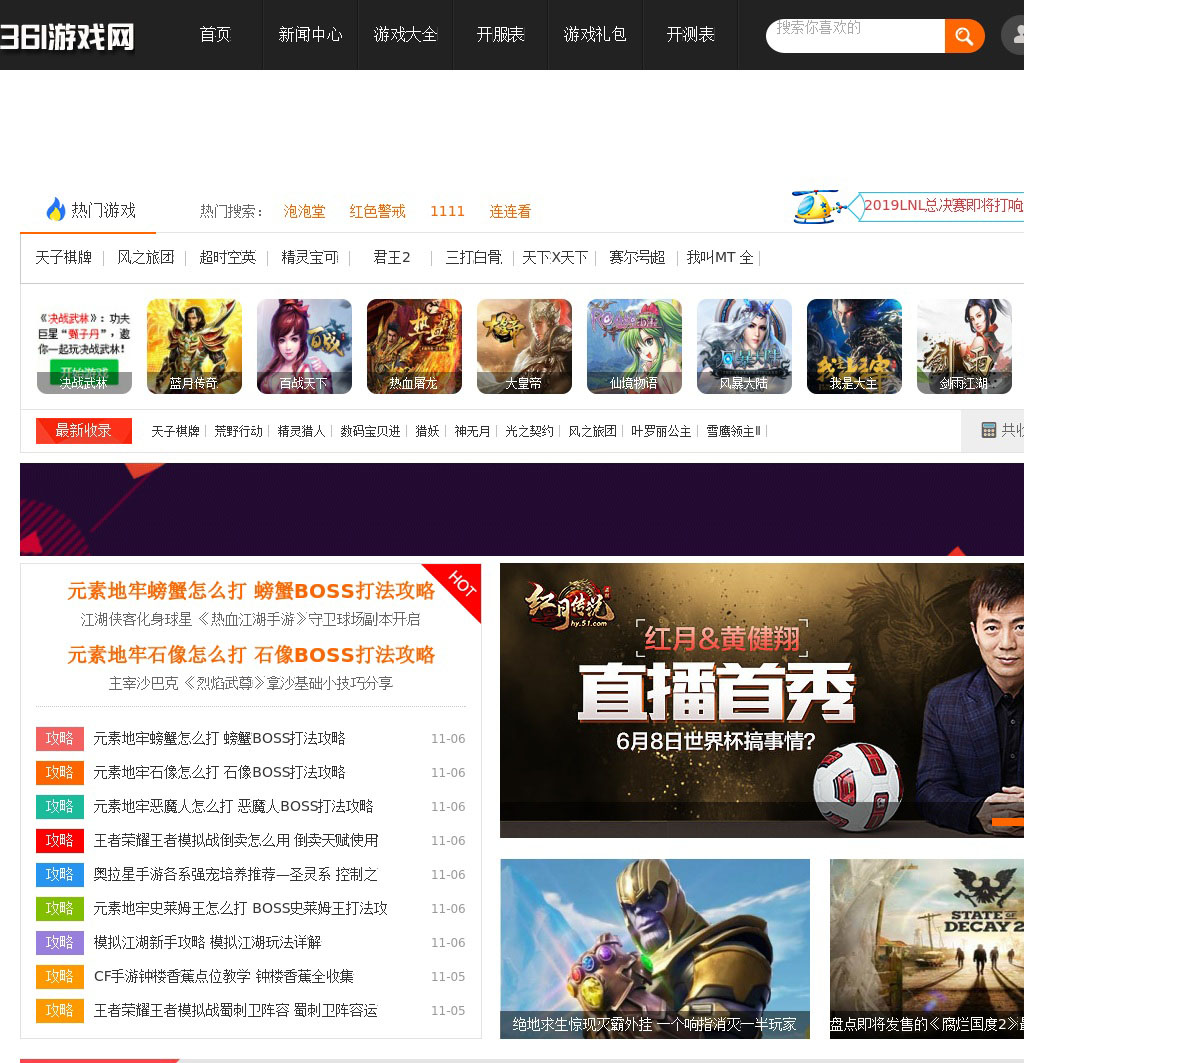This screenshot has height=1063, width=1200.
Task: Click 精灵猎人 in latest additions
Action: [x=301, y=431]
